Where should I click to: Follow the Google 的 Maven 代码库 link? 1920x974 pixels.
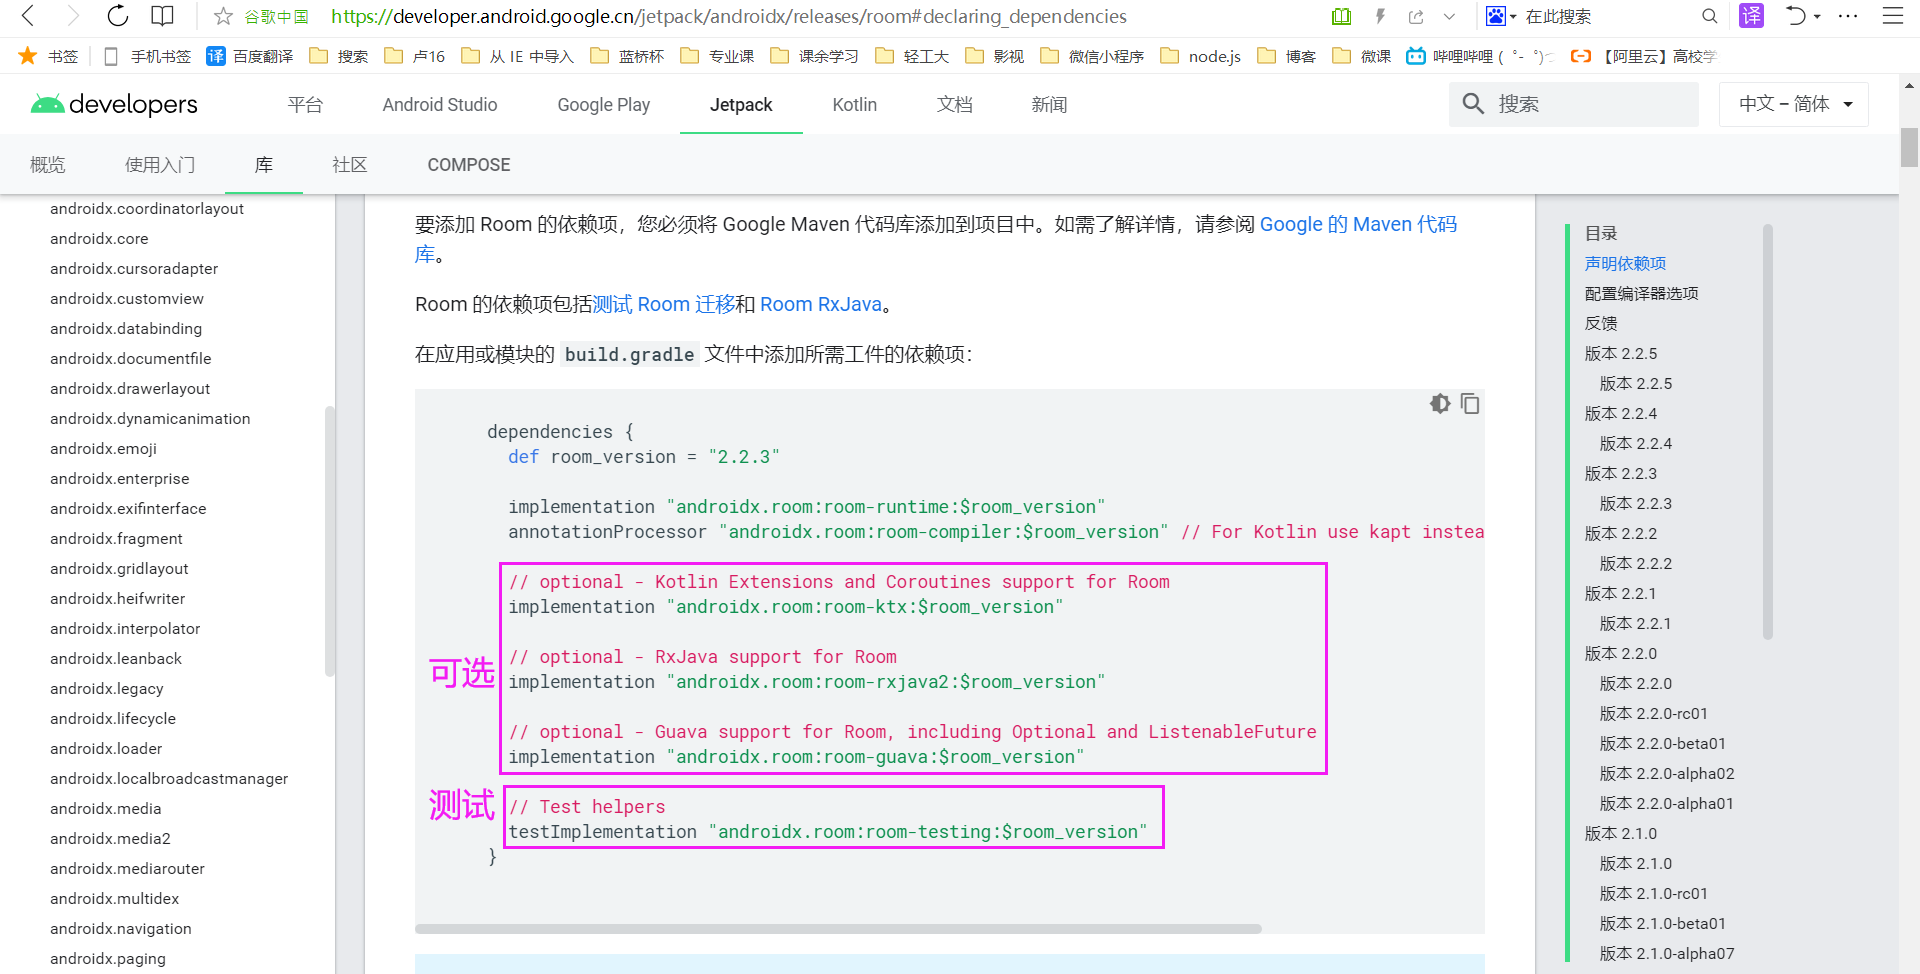(1358, 224)
